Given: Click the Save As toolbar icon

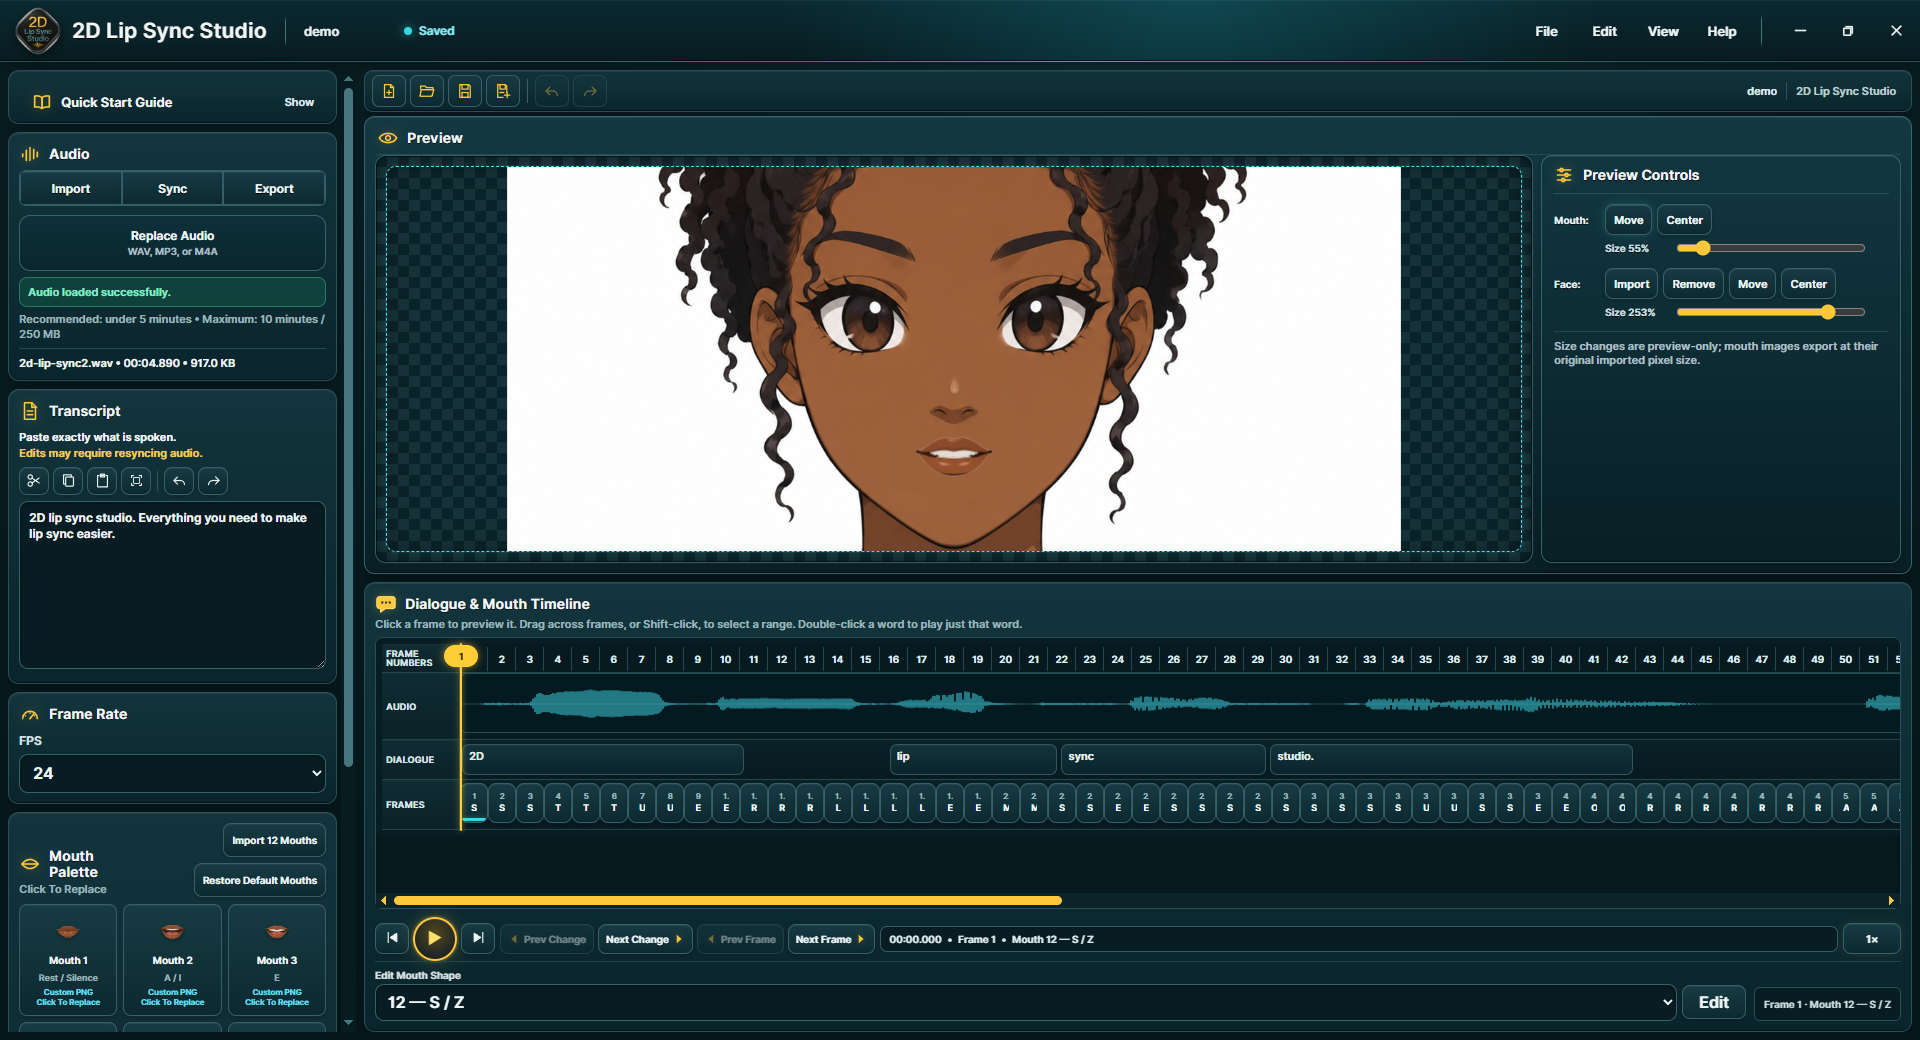Looking at the screenshot, I should [x=503, y=91].
